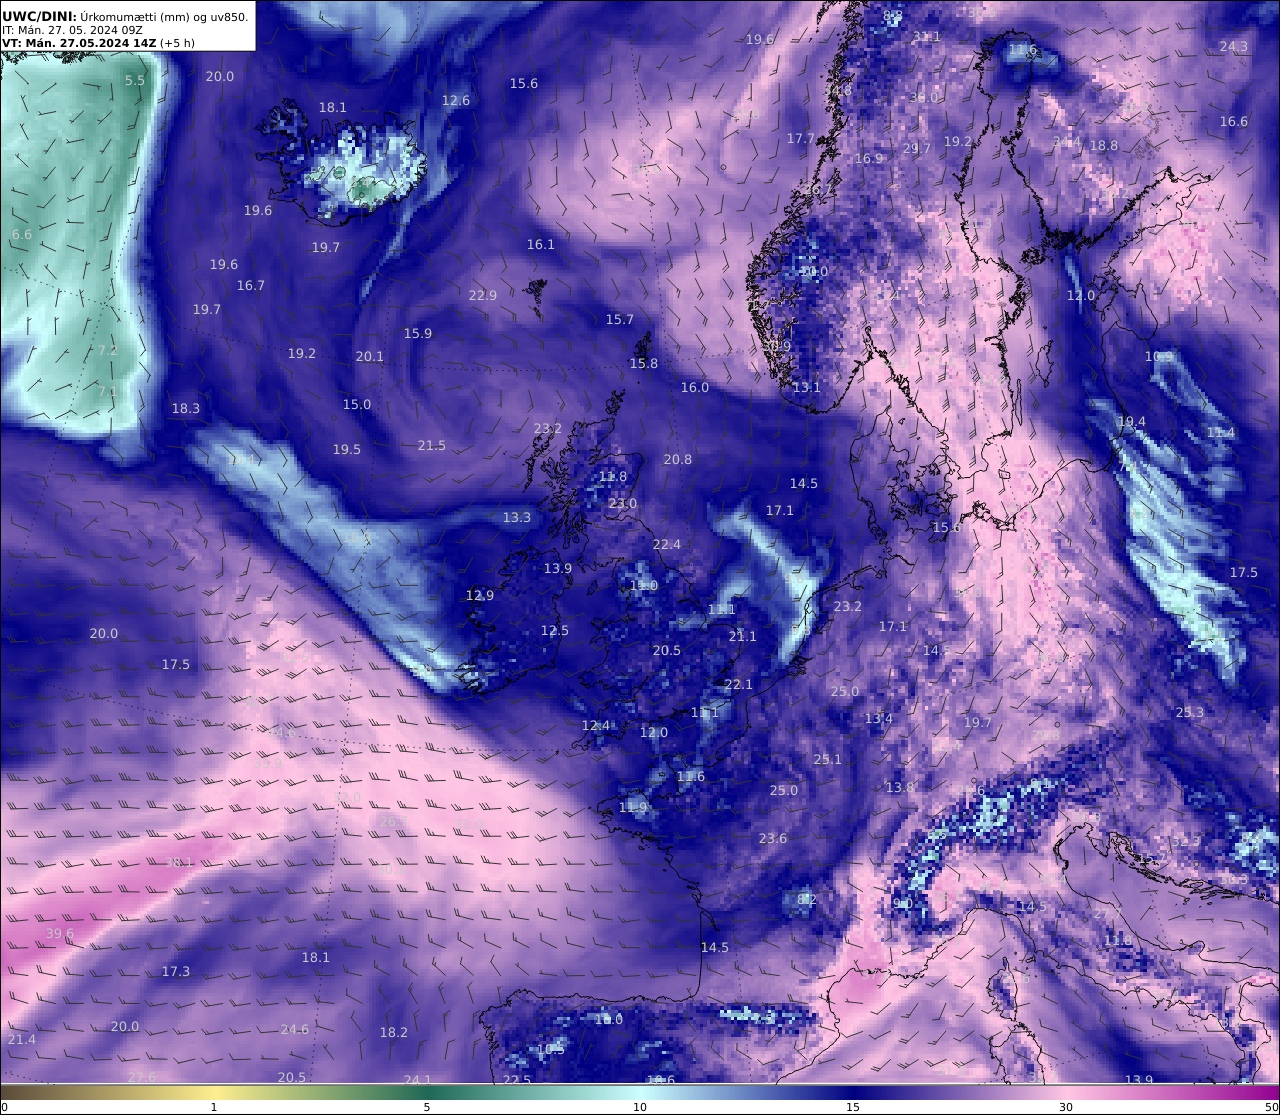
Task: Click the 16.1 map value
Action: click(541, 244)
